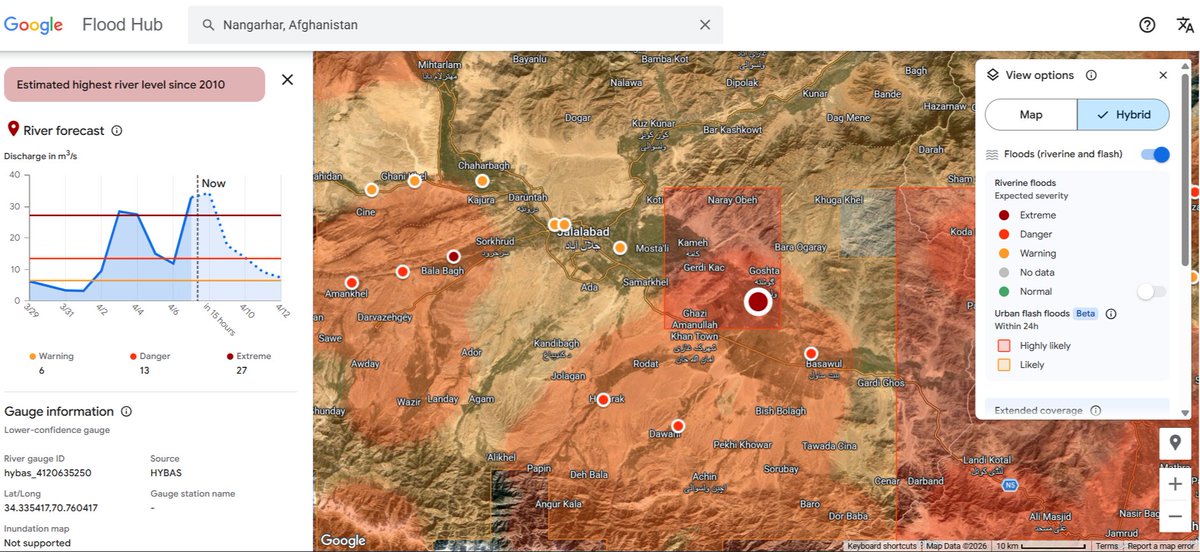Open the River forecast info icon
This screenshot has height=552, width=1200.
(117, 131)
